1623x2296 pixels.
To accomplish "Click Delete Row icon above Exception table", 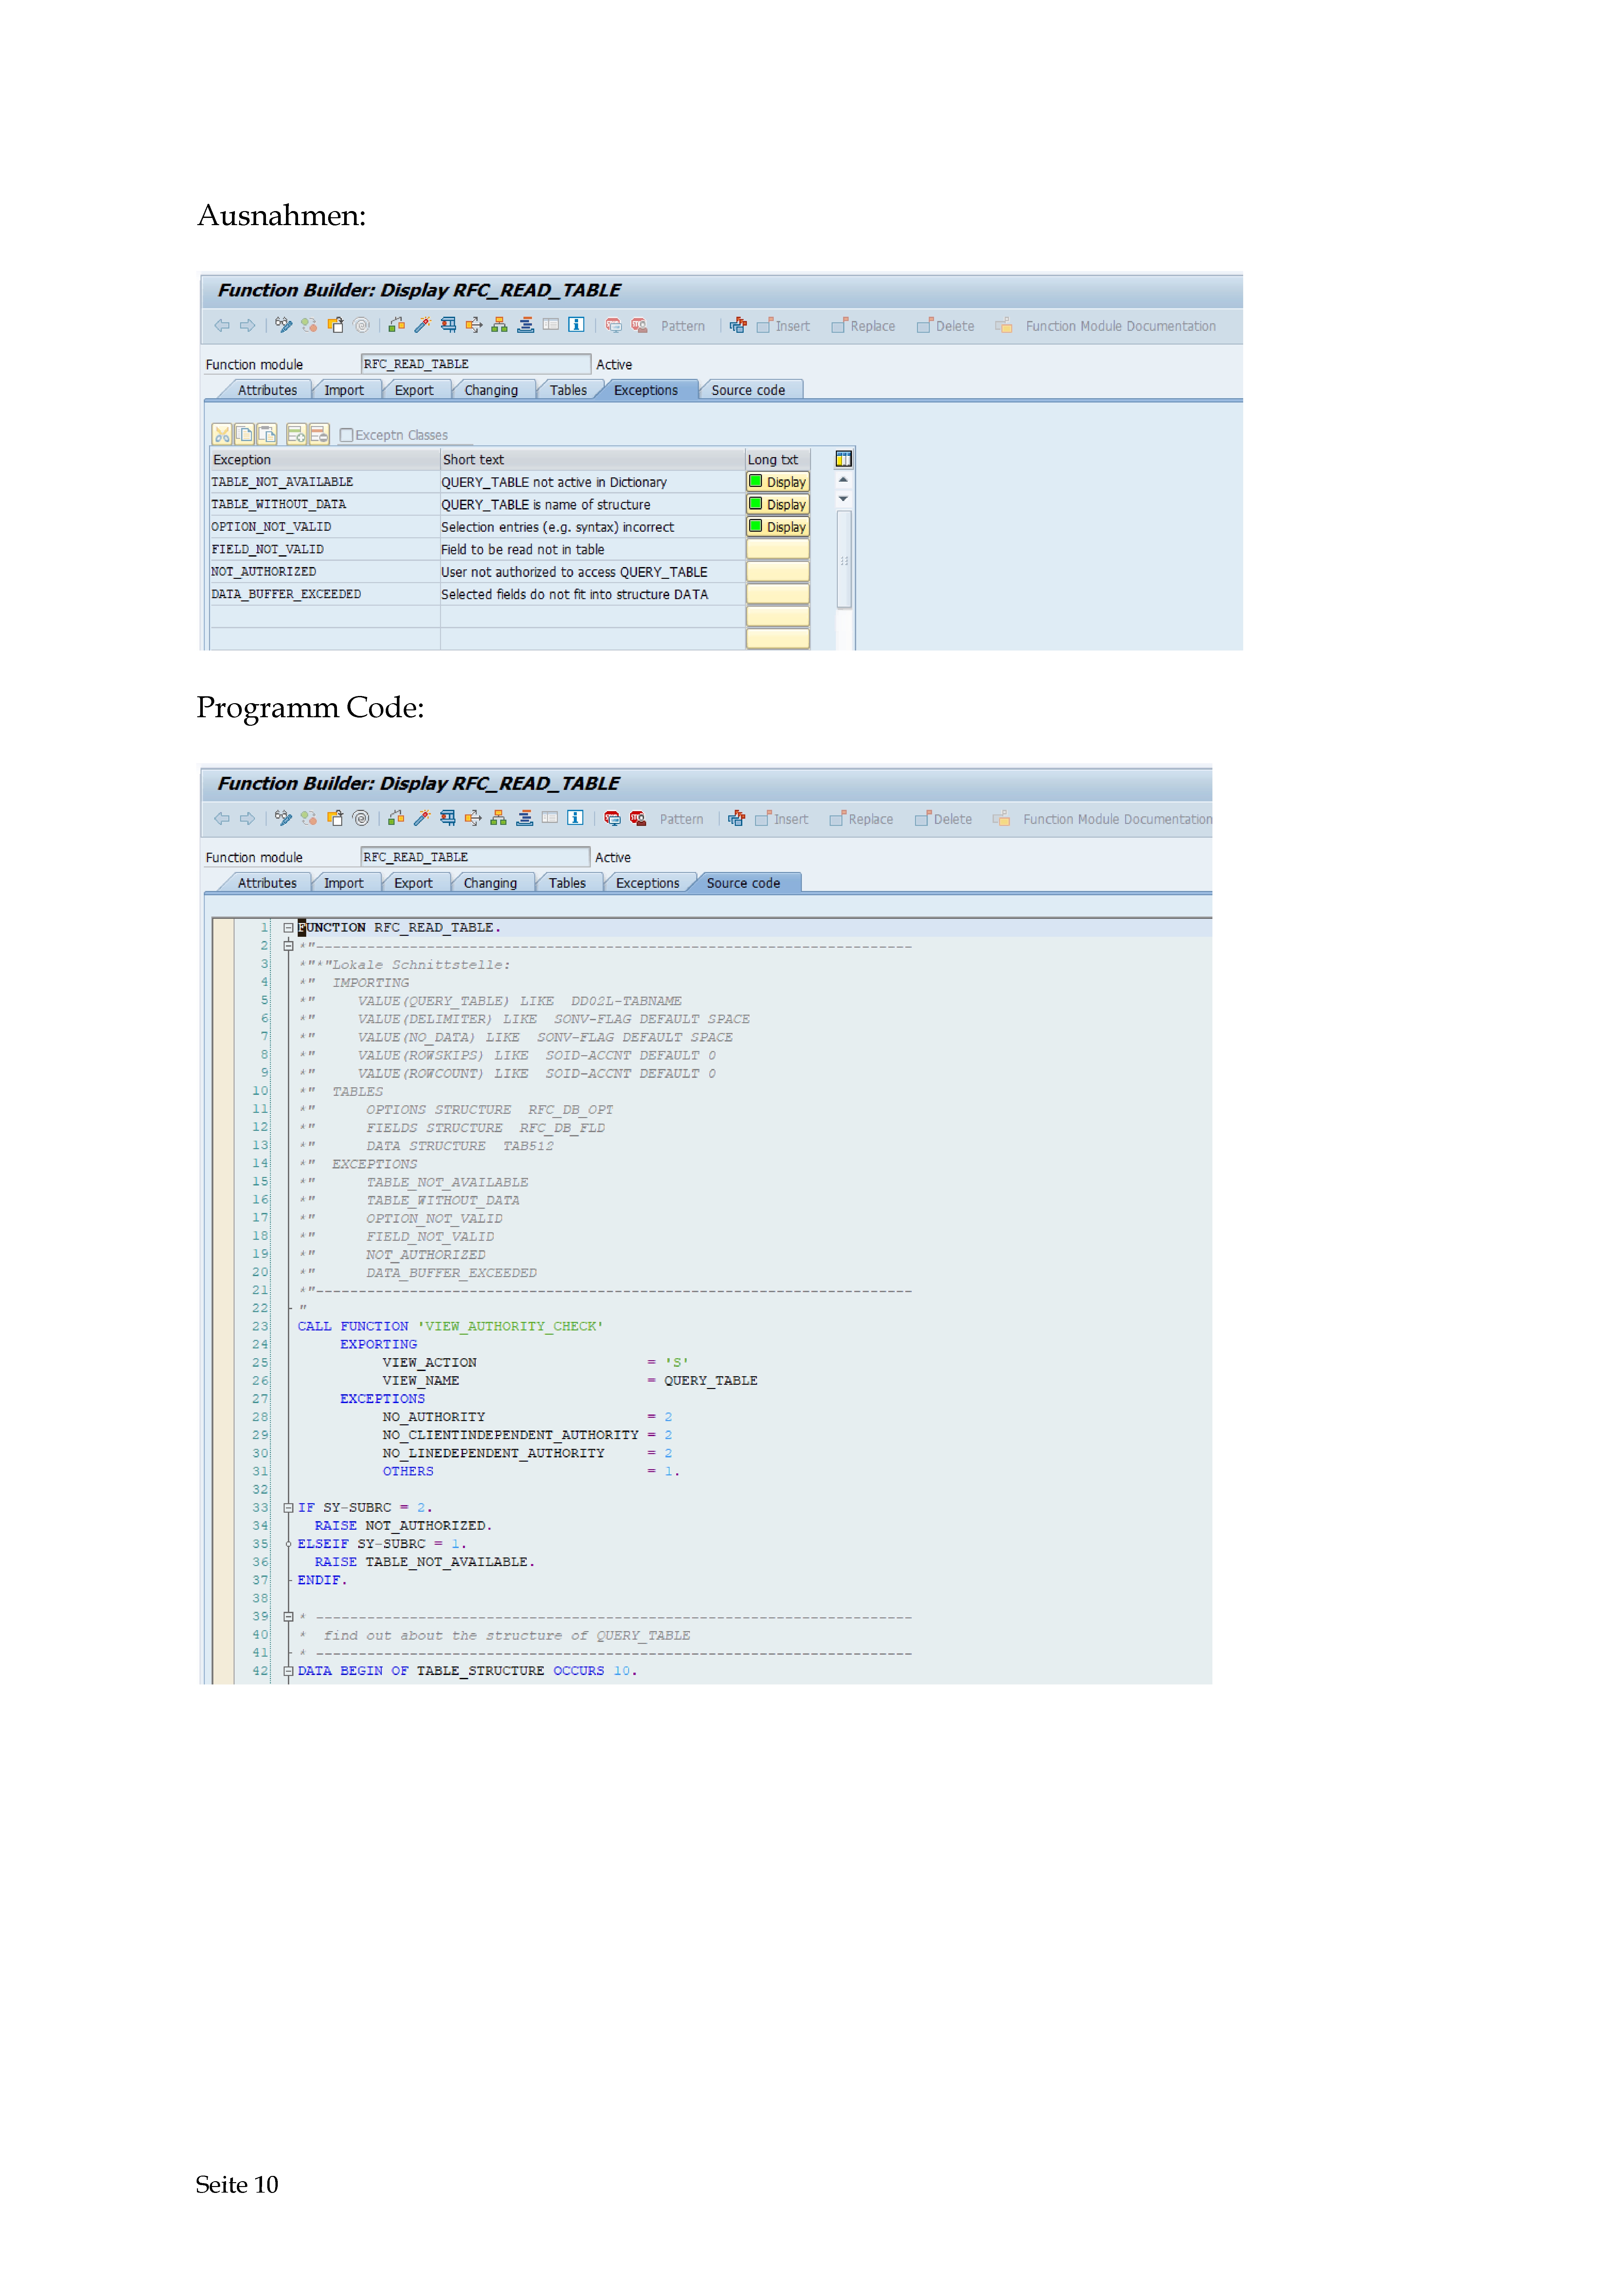I will [319, 434].
